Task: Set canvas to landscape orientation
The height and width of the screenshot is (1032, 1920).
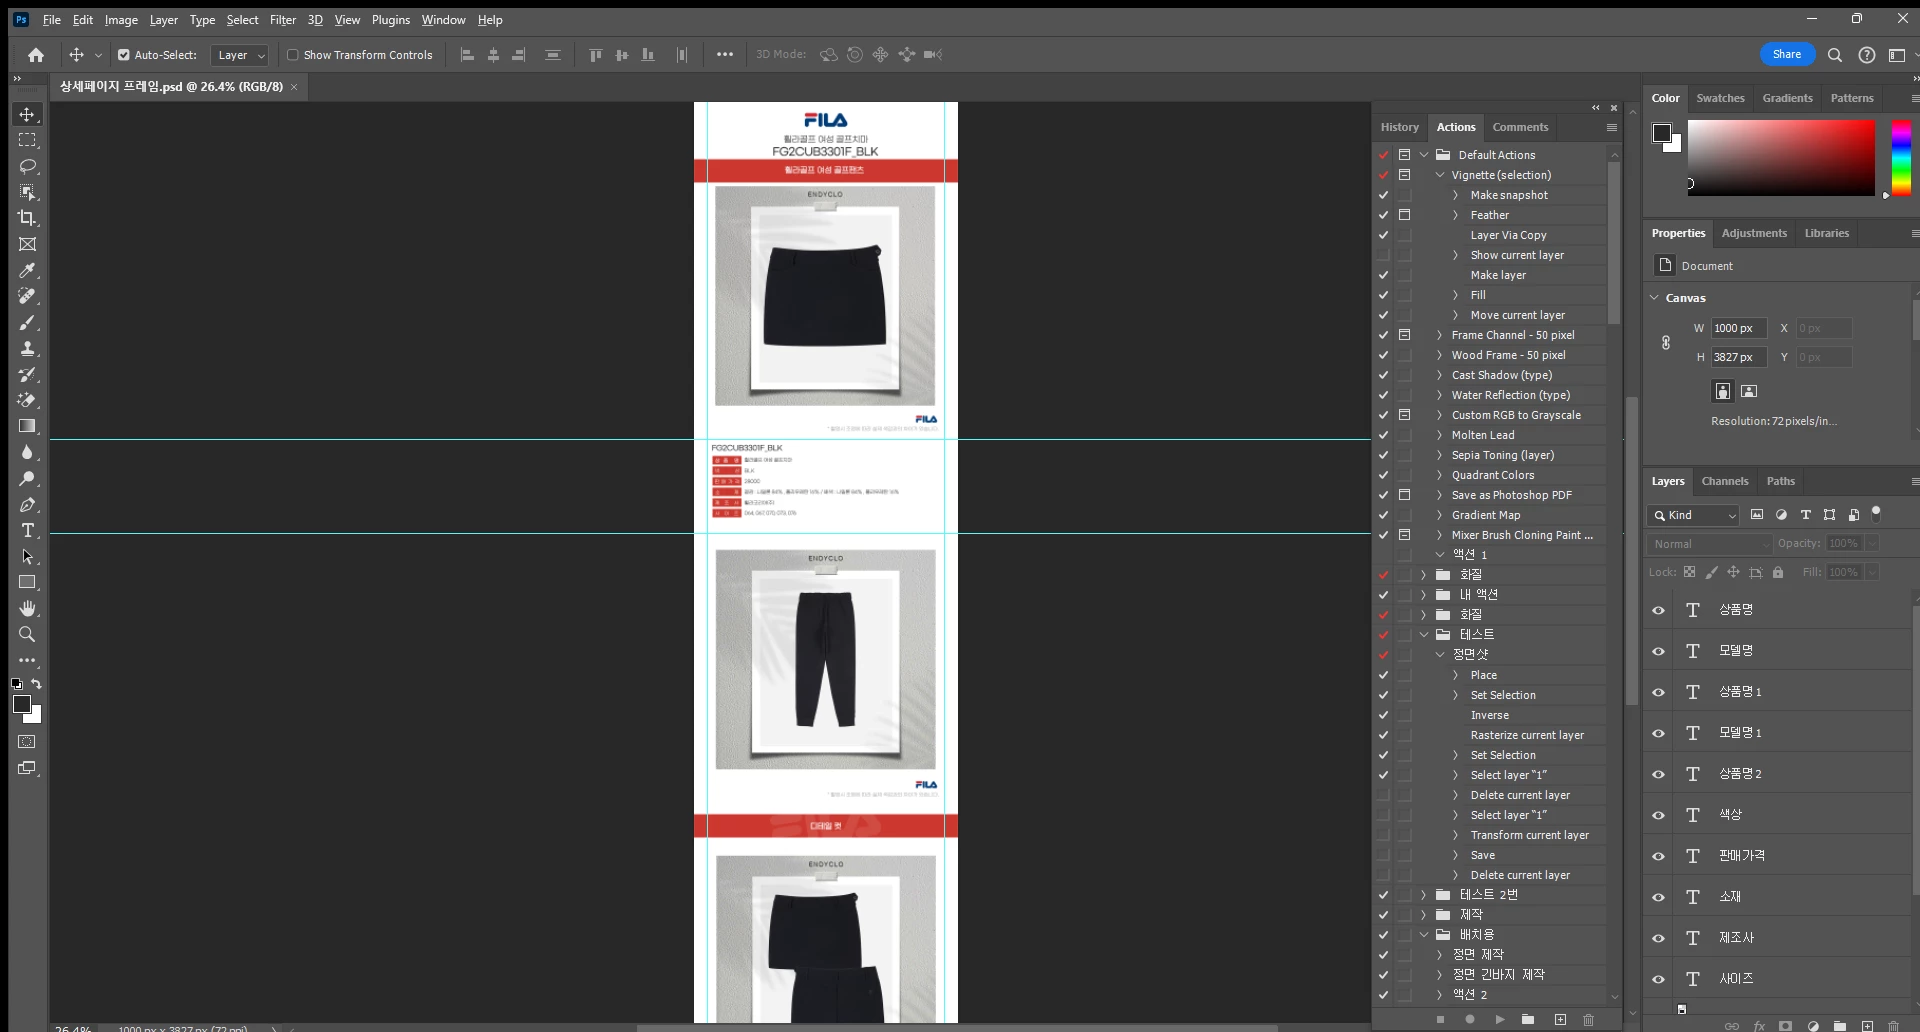Action: click(1749, 391)
